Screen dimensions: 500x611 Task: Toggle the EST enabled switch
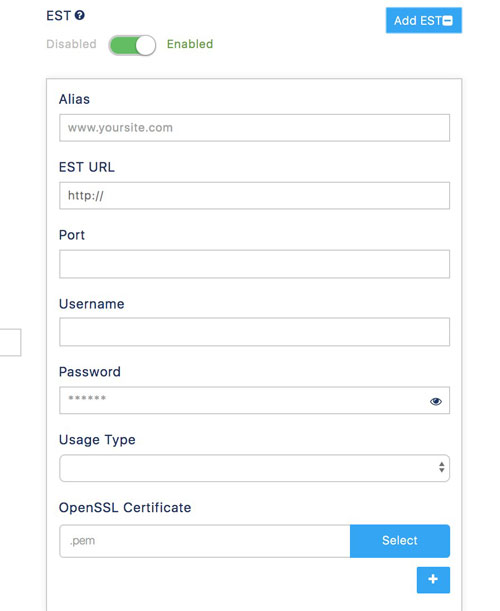133,45
